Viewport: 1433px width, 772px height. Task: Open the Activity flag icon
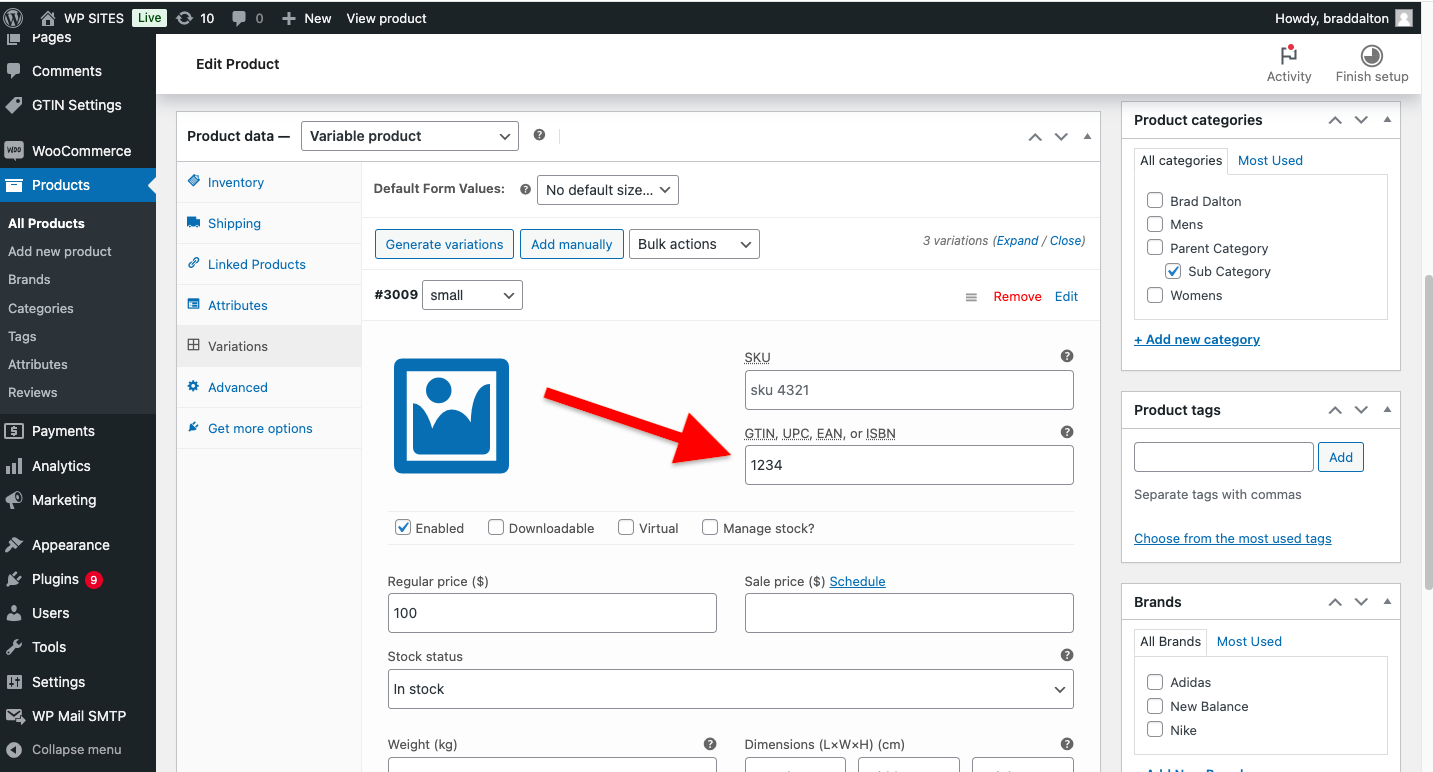point(1288,56)
